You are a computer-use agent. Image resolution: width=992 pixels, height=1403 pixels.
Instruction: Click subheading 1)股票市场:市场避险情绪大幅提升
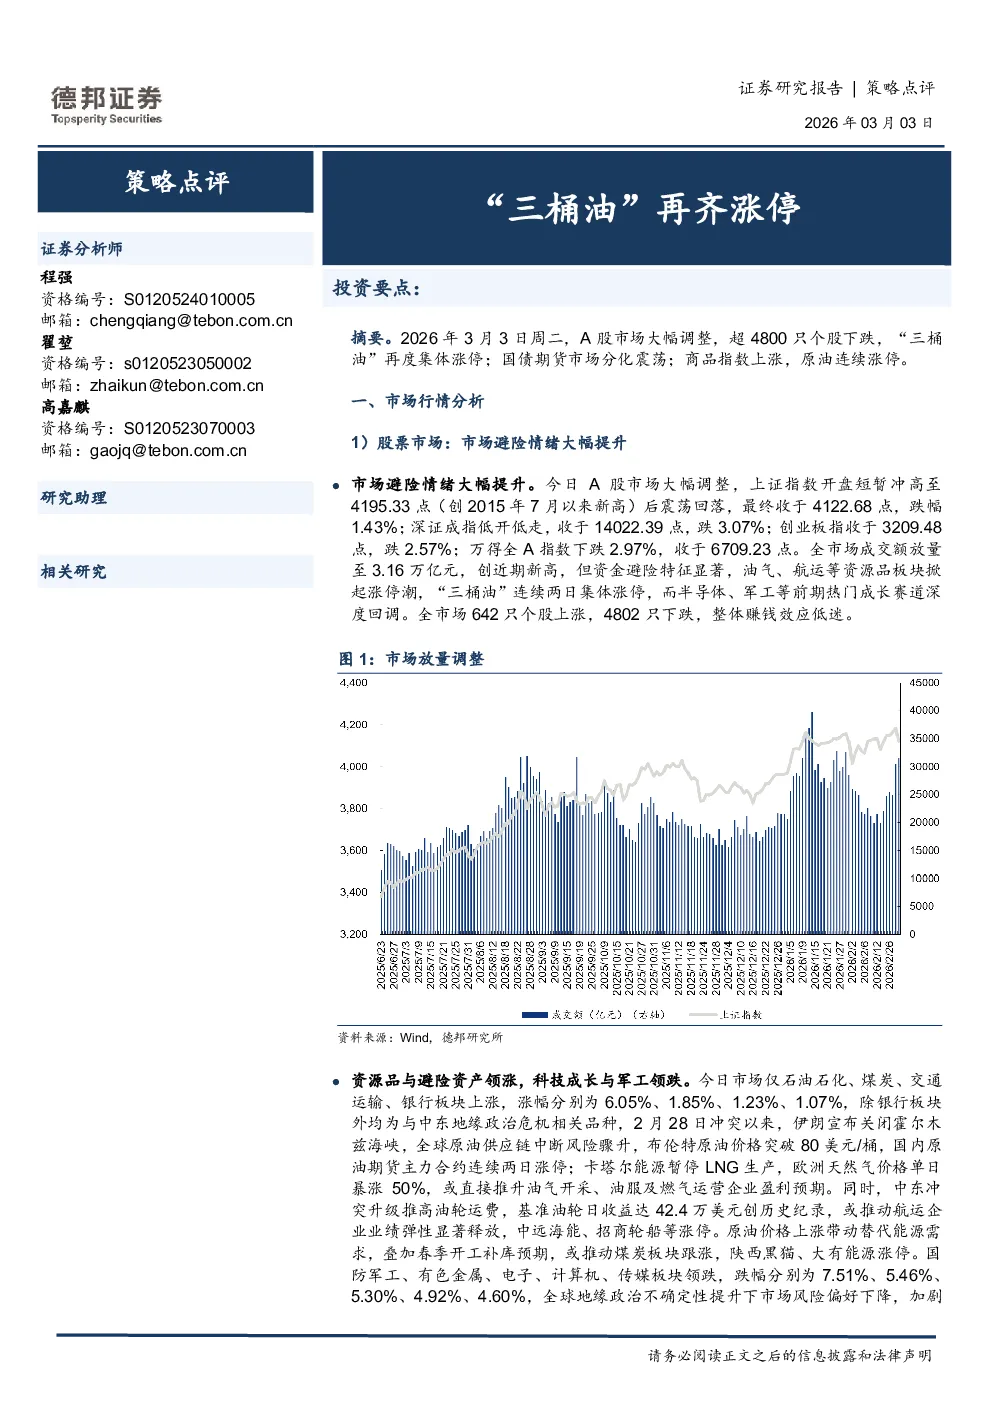489,443
